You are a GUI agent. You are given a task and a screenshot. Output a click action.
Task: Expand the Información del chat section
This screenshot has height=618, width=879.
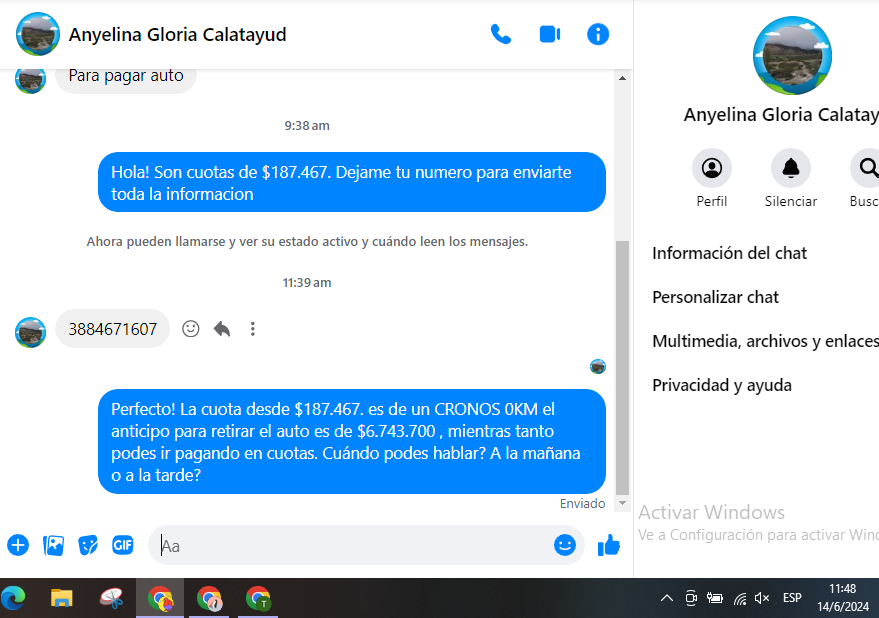click(730, 253)
